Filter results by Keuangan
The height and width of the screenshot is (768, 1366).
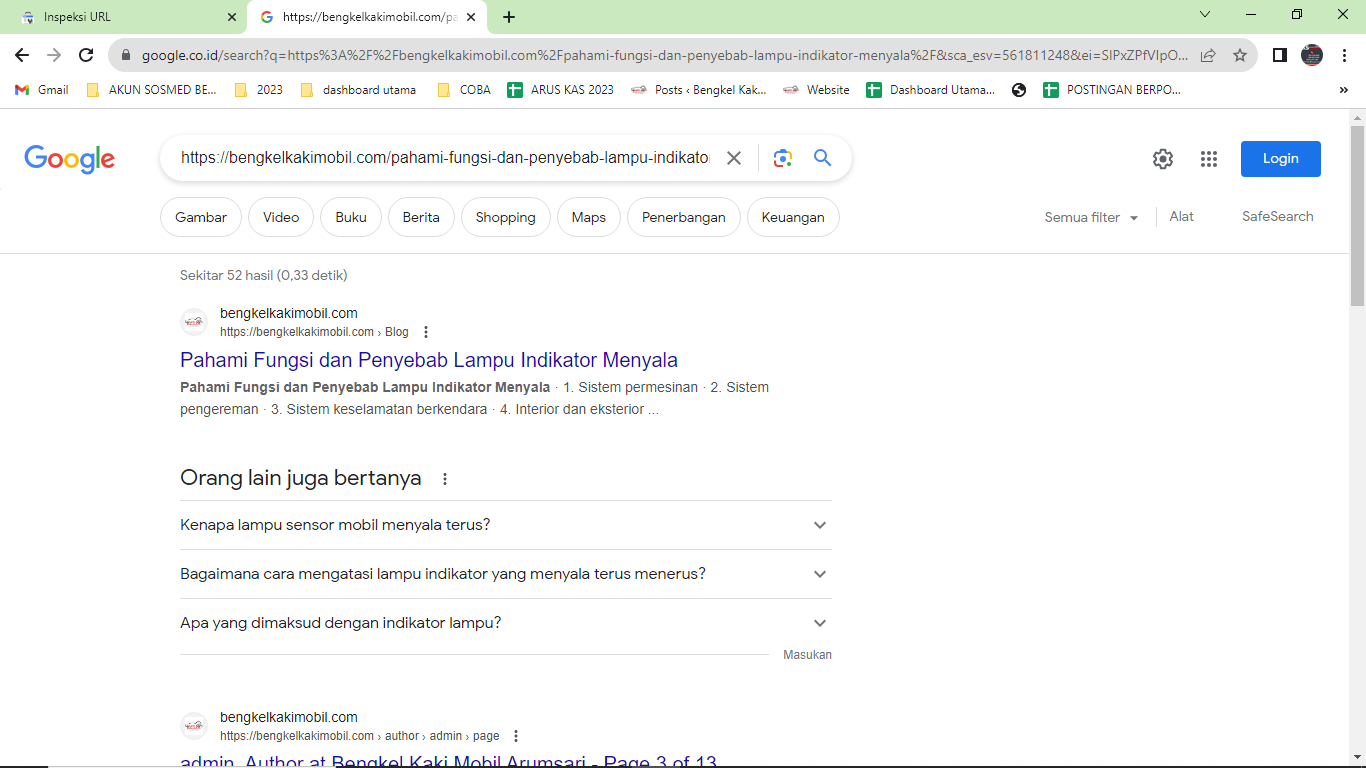coord(793,217)
